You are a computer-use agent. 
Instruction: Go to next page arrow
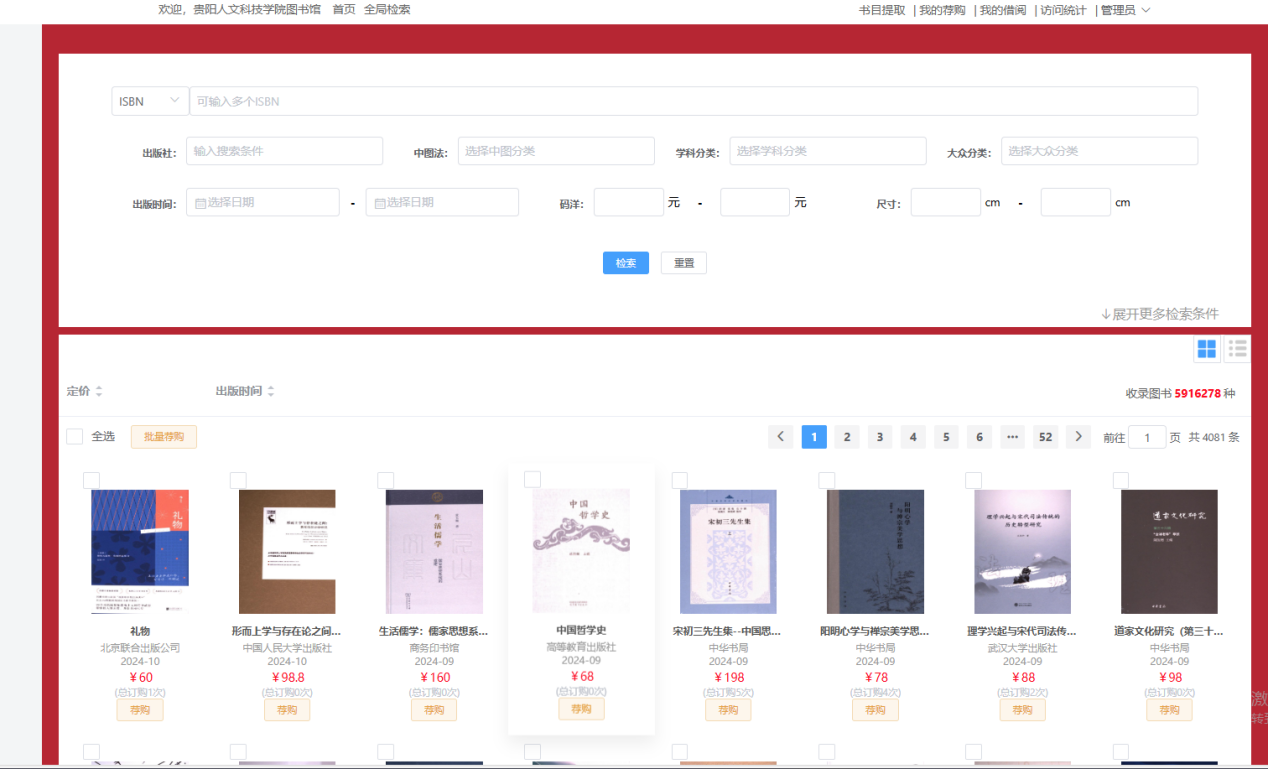click(x=1077, y=437)
